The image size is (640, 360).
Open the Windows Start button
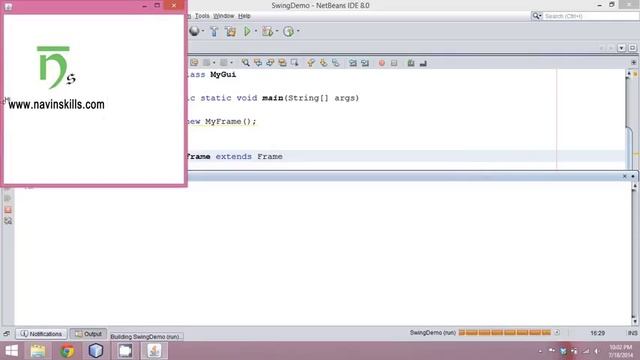(12, 351)
